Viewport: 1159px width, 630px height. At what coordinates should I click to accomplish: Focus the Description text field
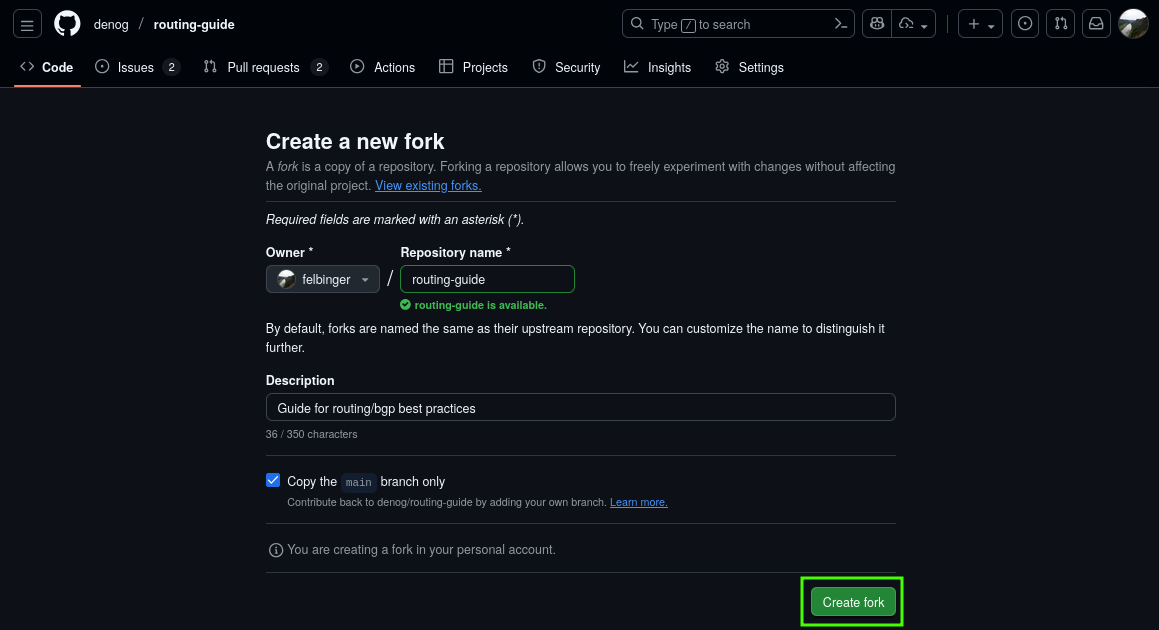pyautogui.click(x=580, y=408)
